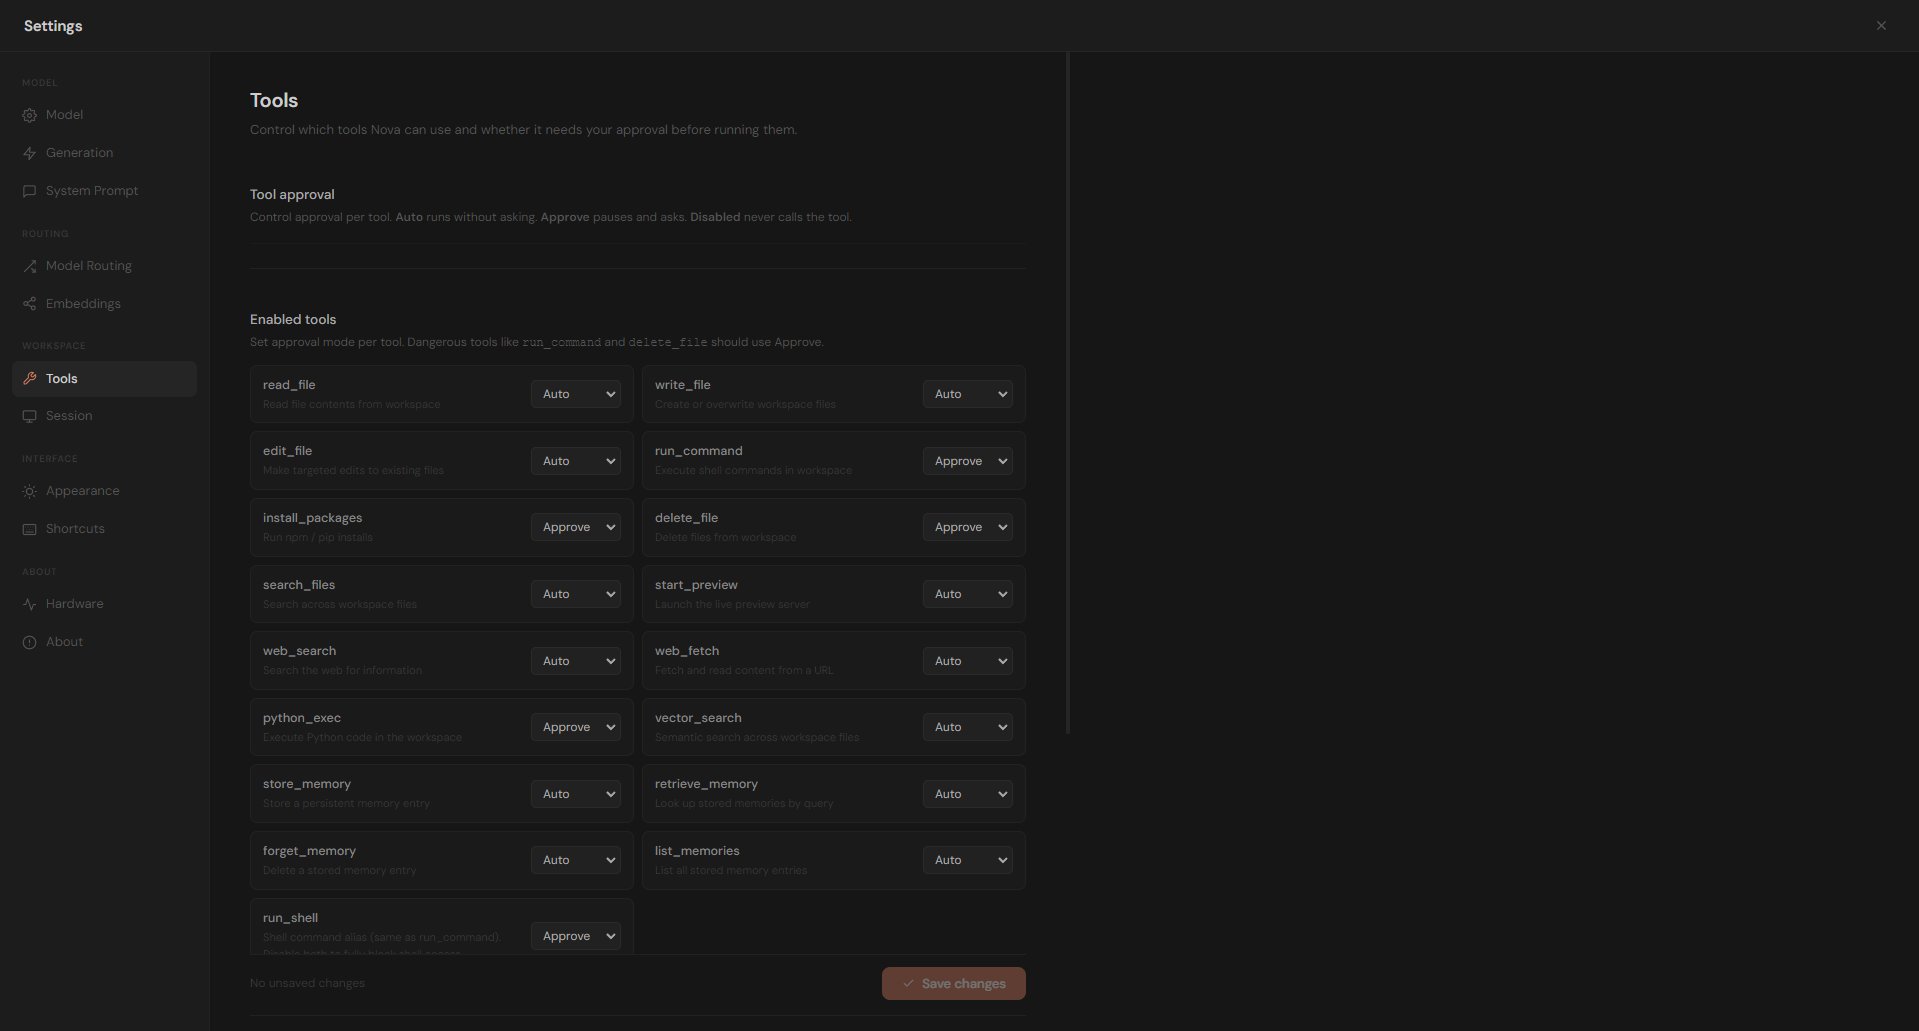Open store_memory approval dropdown
The image size is (1919, 1031).
click(x=576, y=794)
